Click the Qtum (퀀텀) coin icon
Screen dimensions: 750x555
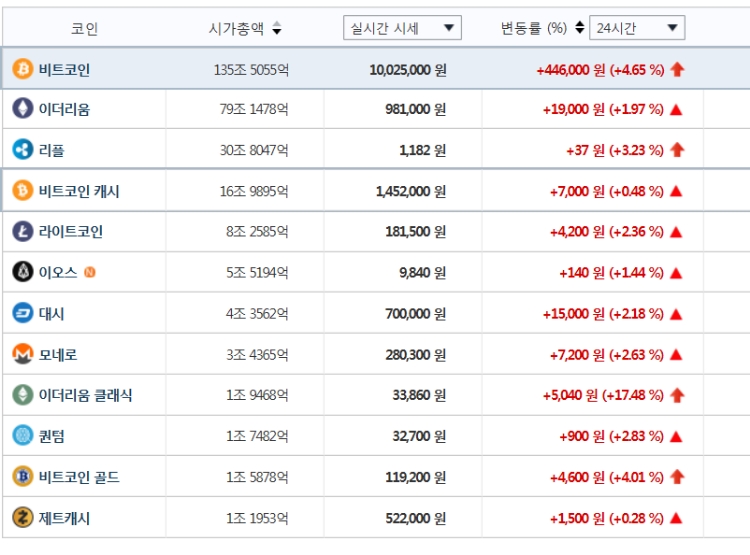point(22,436)
